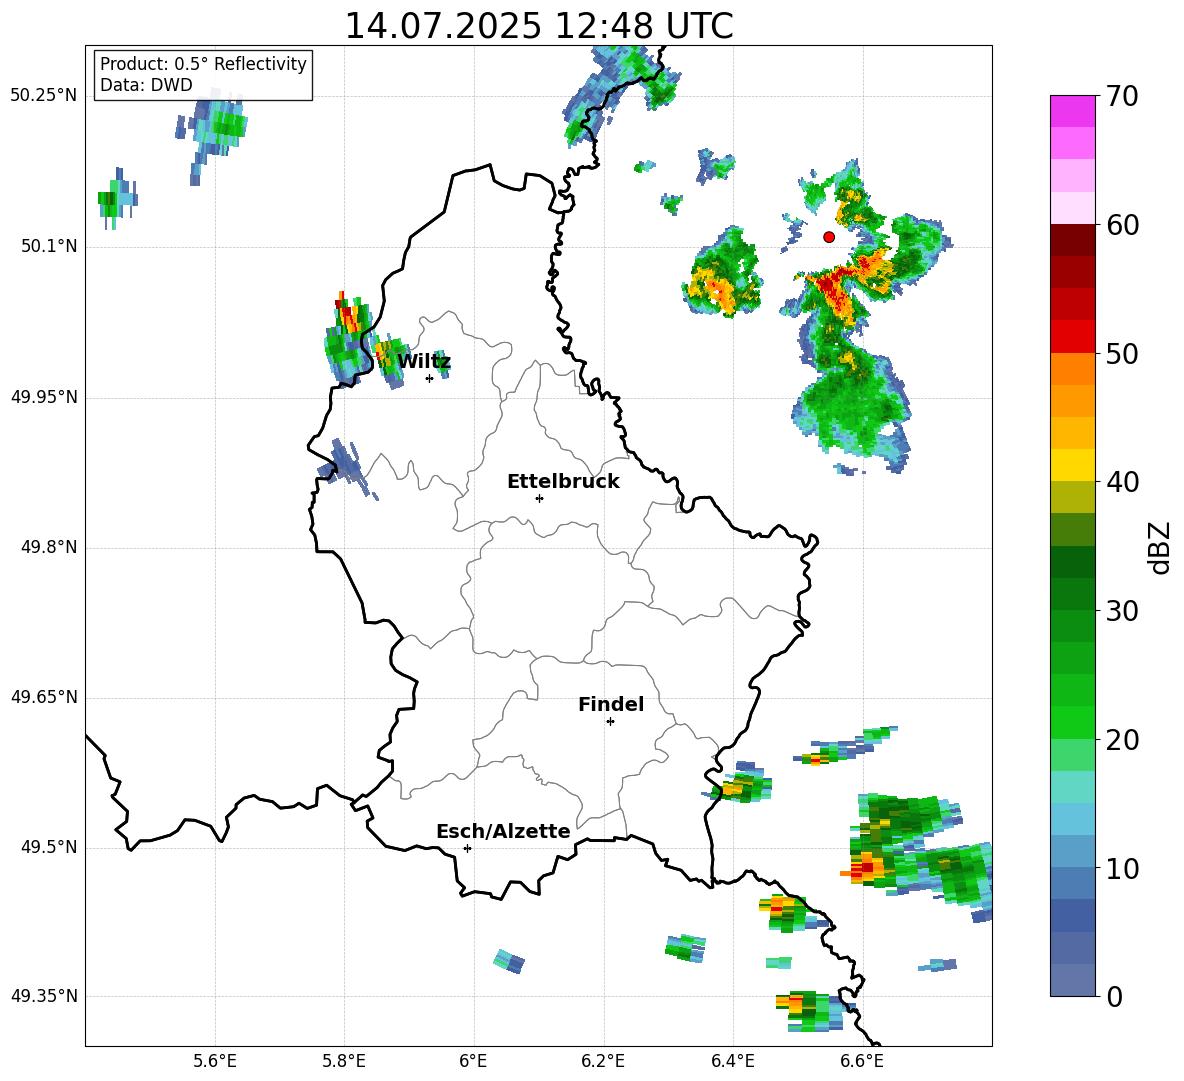Click the colorbar tick label 10
Viewport: 1184px width, 1081px height.
1122,869
